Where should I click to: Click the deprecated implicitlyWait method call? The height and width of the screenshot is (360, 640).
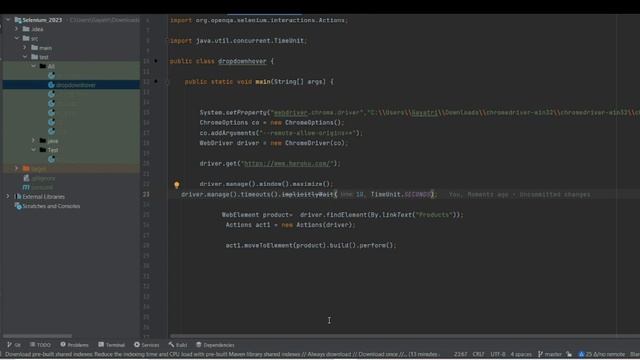pos(308,194)
